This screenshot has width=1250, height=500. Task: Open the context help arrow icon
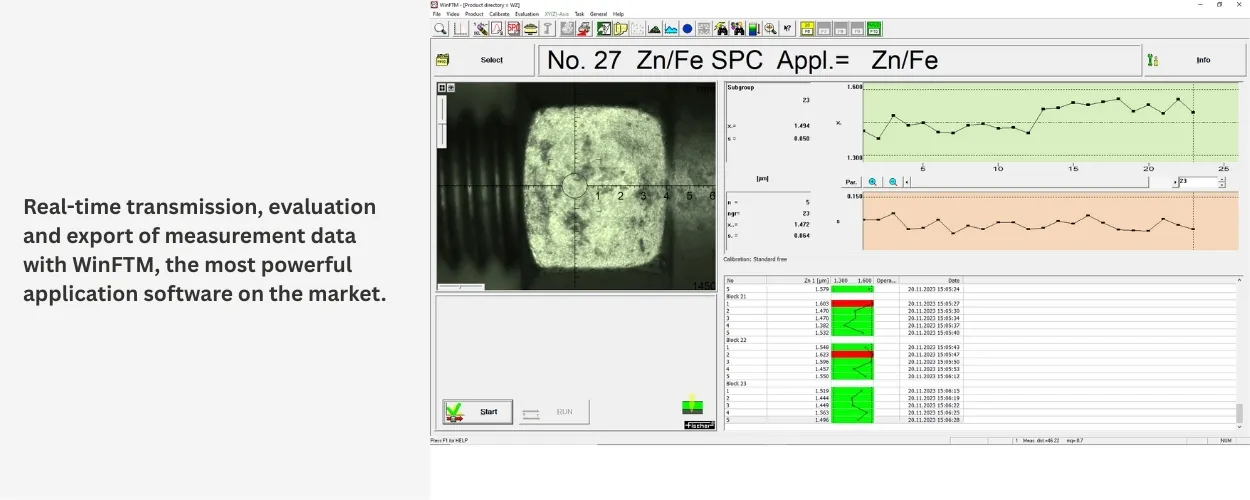tap(788, 28)
